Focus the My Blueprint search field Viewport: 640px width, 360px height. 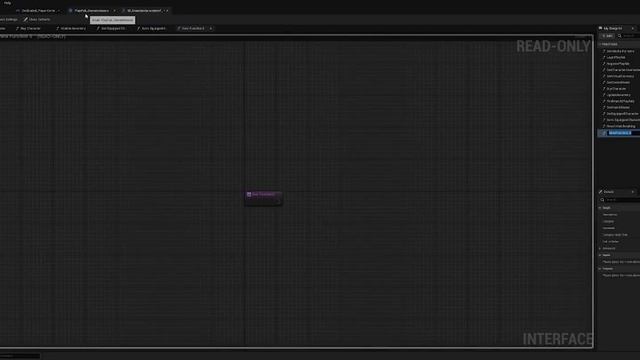629,36
